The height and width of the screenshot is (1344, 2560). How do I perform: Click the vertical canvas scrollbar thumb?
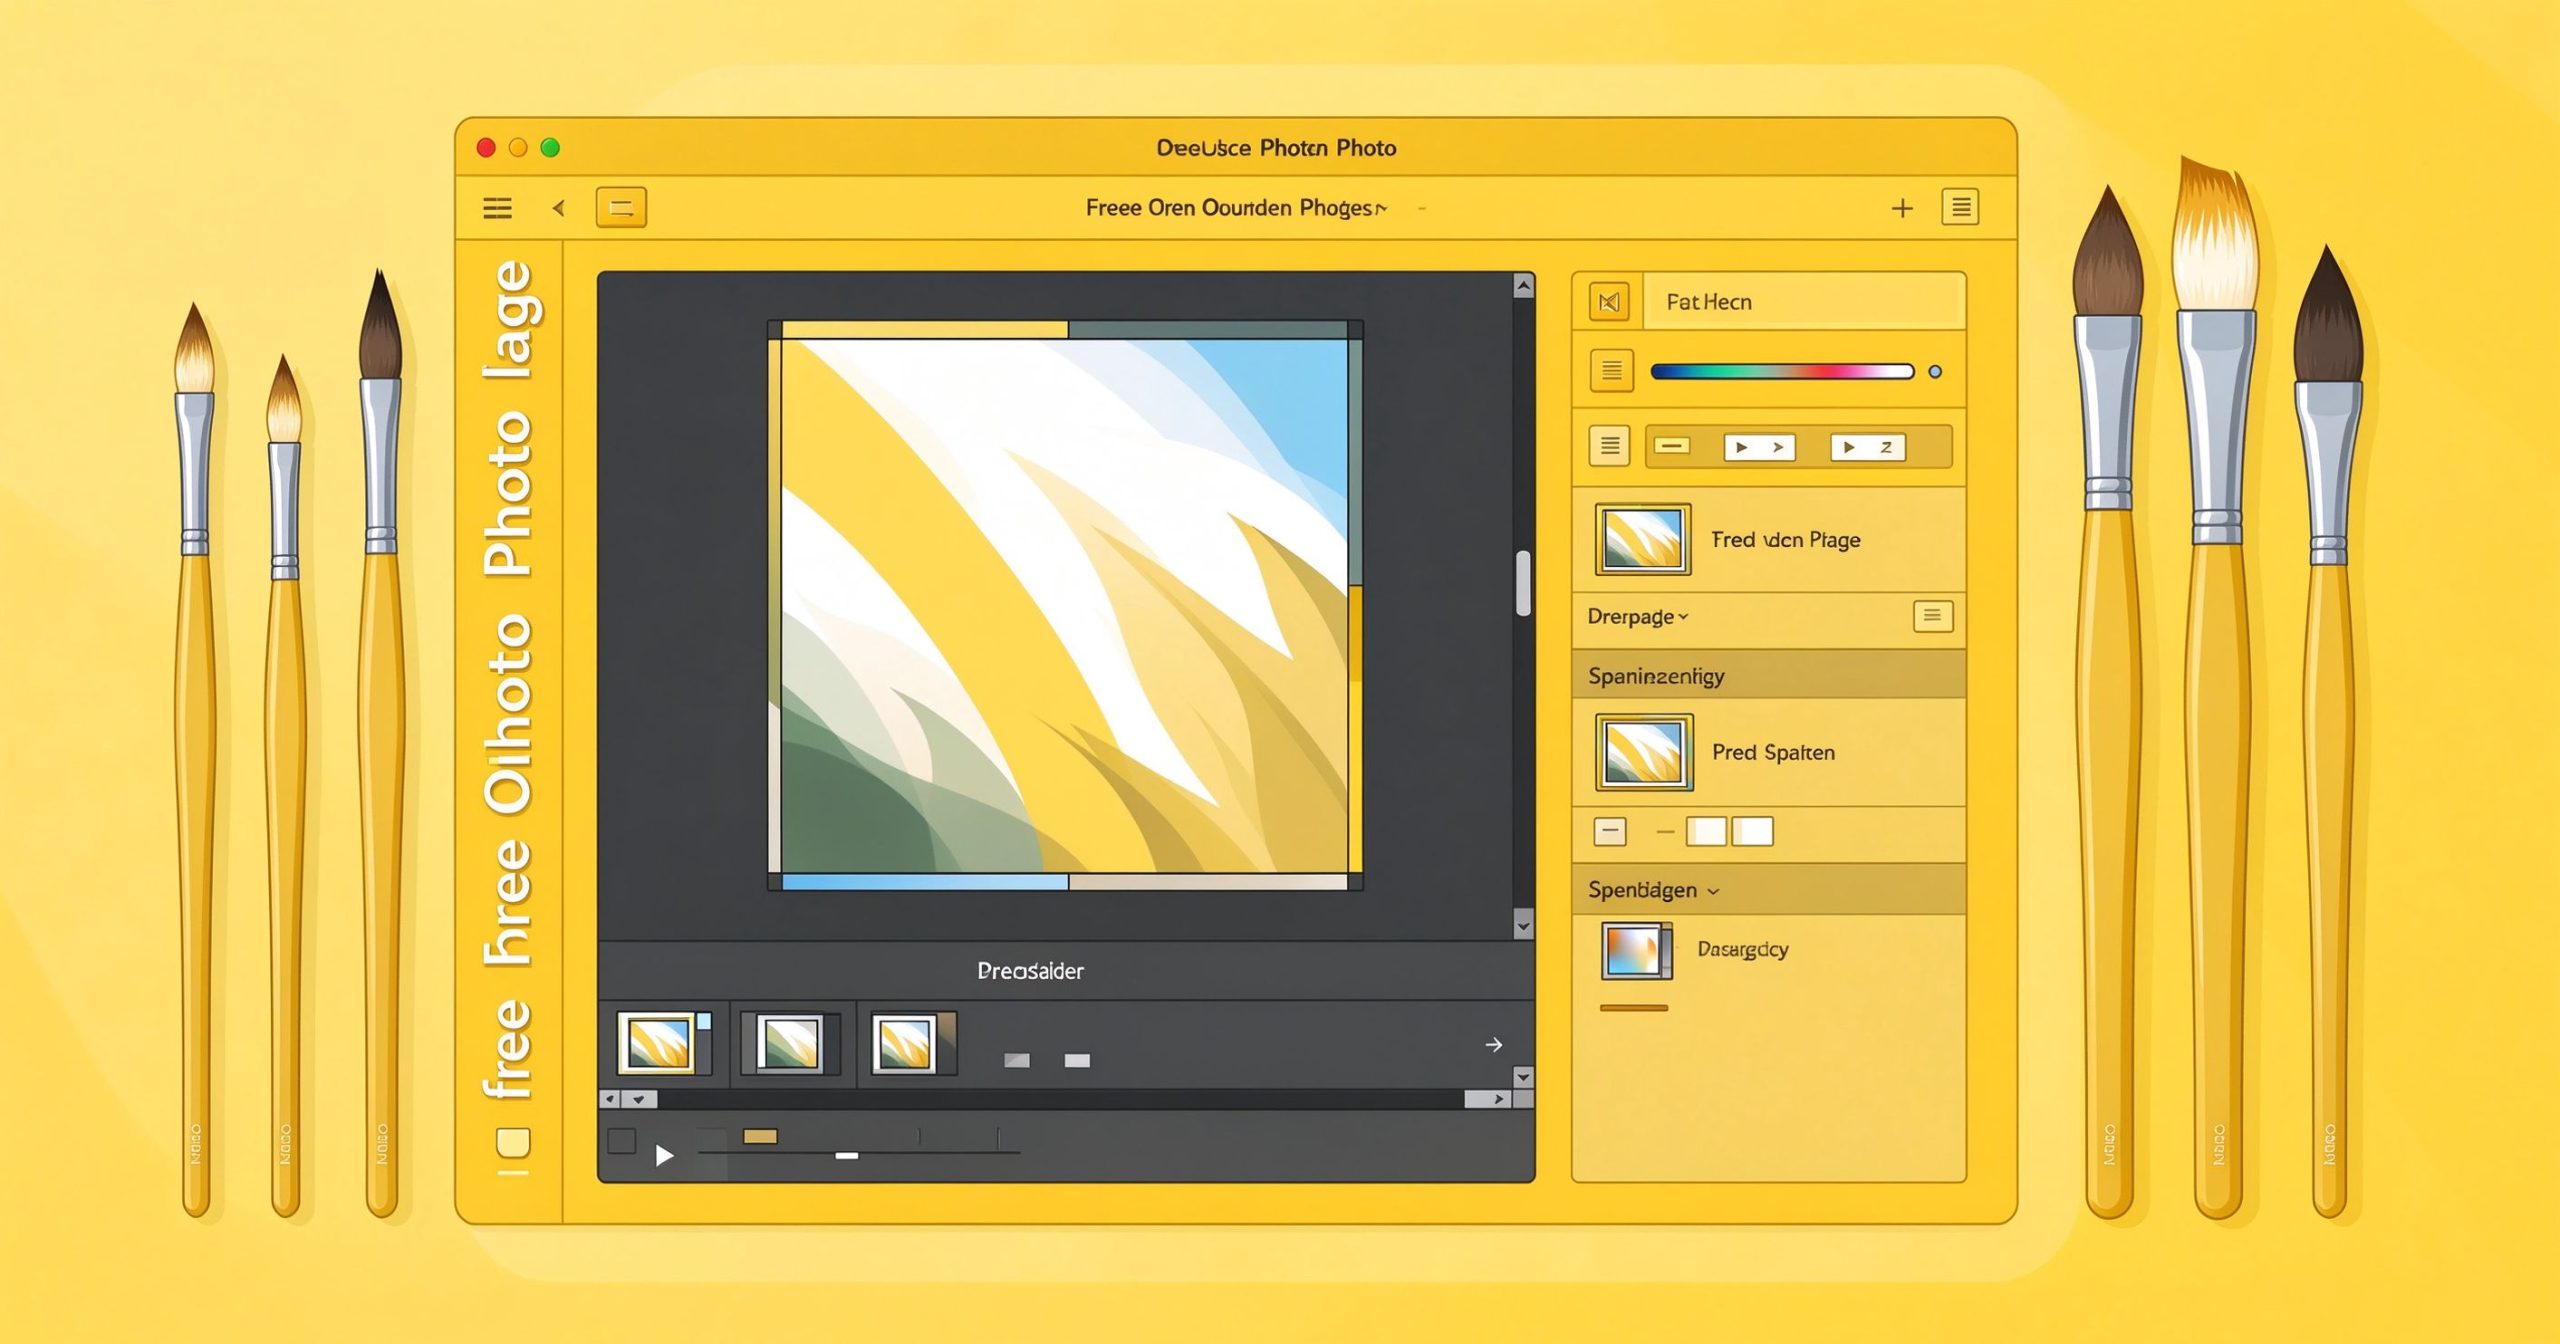click(1523, 583)
